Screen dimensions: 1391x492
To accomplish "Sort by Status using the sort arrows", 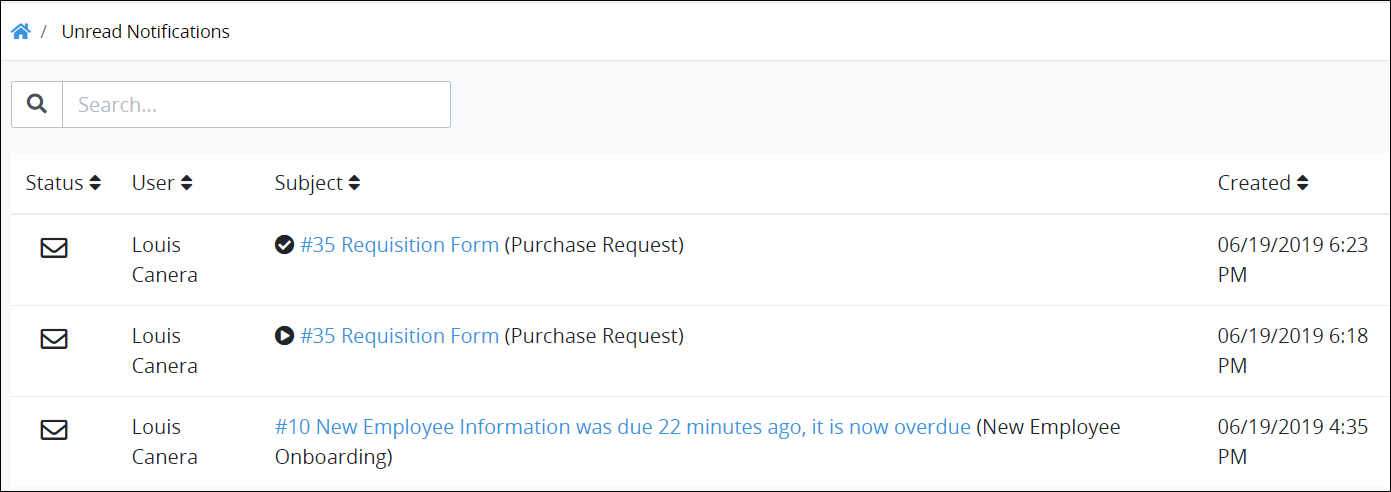I will point(95,183).
